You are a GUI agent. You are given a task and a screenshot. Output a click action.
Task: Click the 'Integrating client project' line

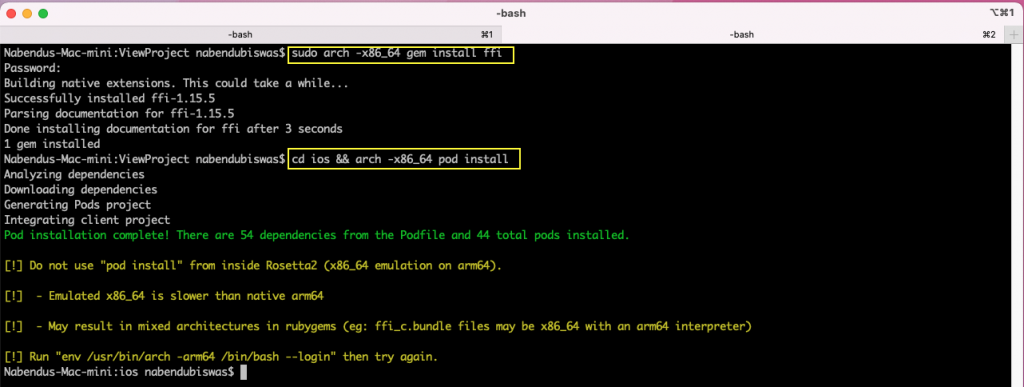(x=87, y=221)
